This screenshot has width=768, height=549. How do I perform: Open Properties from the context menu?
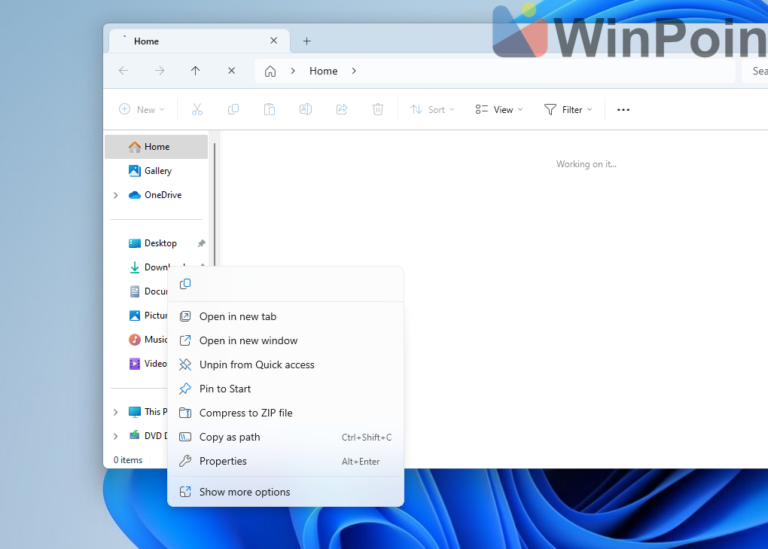pyautogui.click(x=286, y=461)
